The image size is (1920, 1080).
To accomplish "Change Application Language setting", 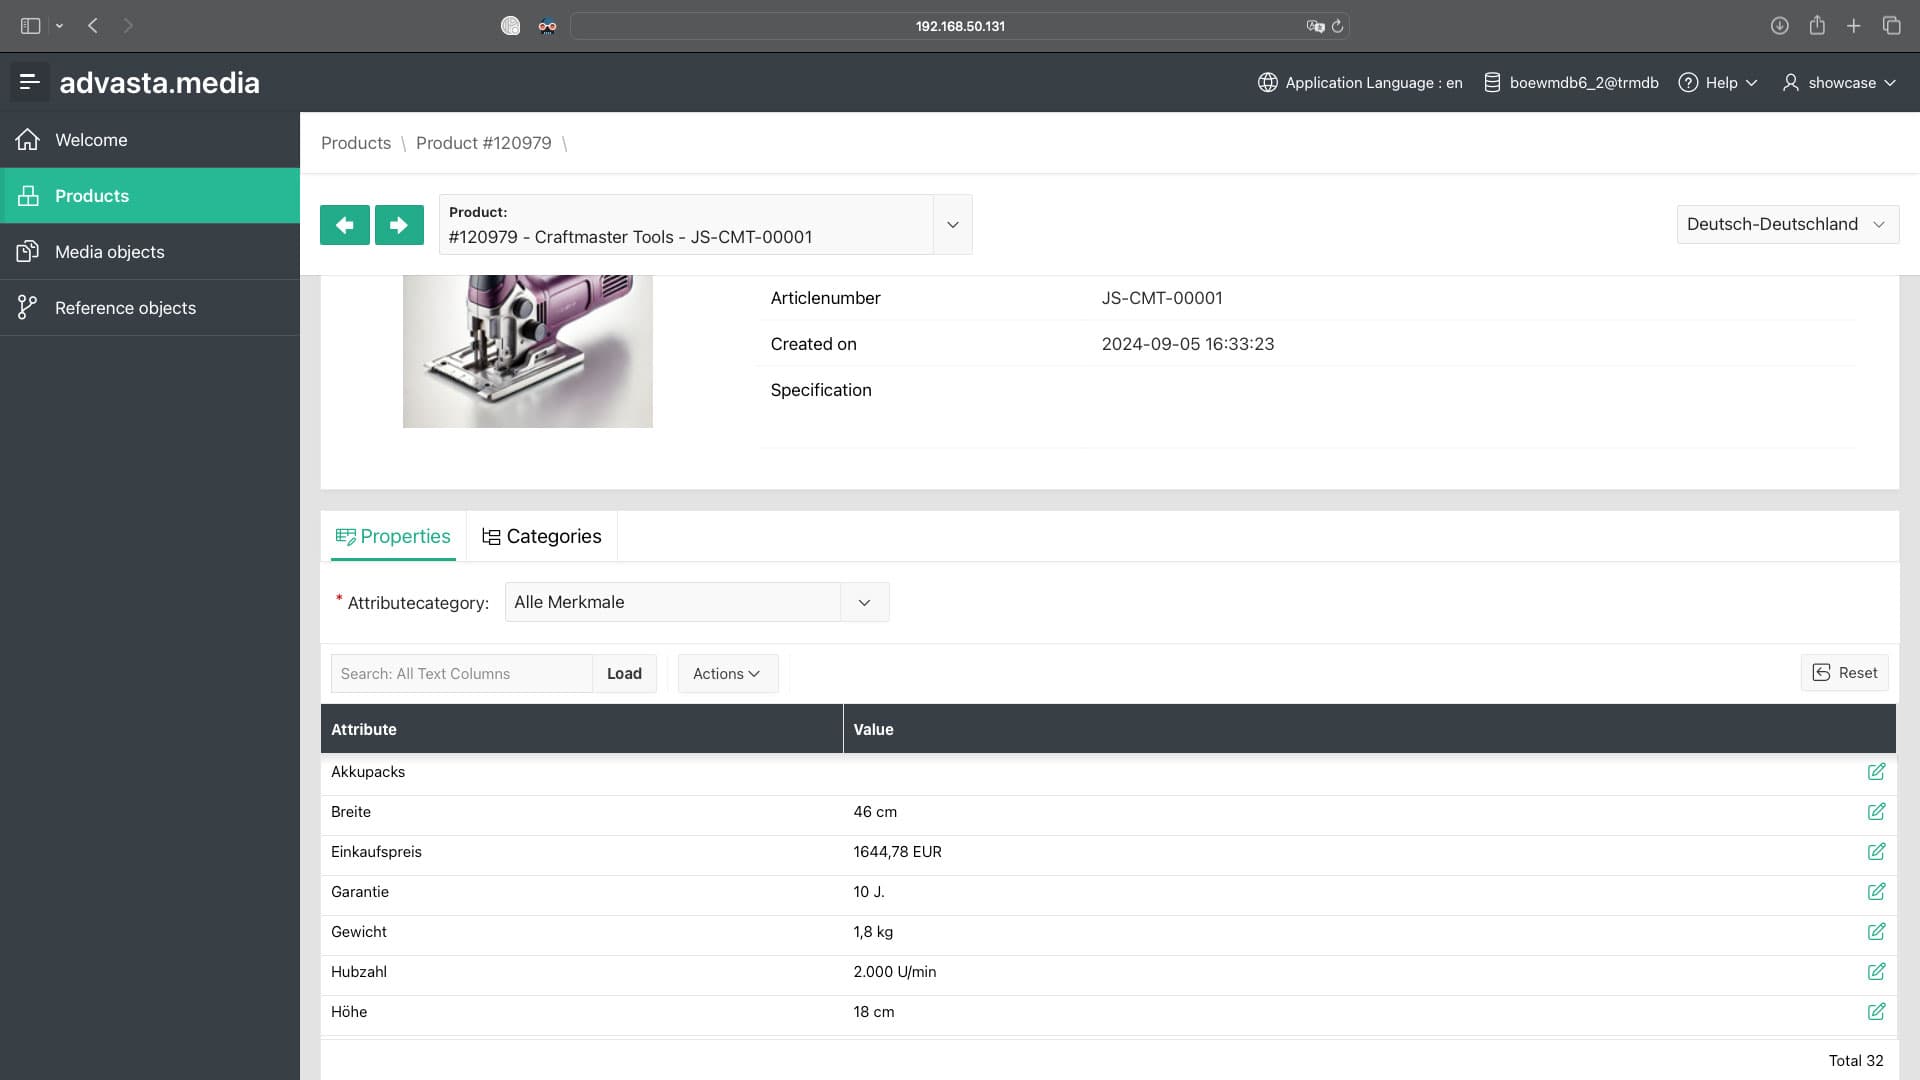I will [1360, 83].
